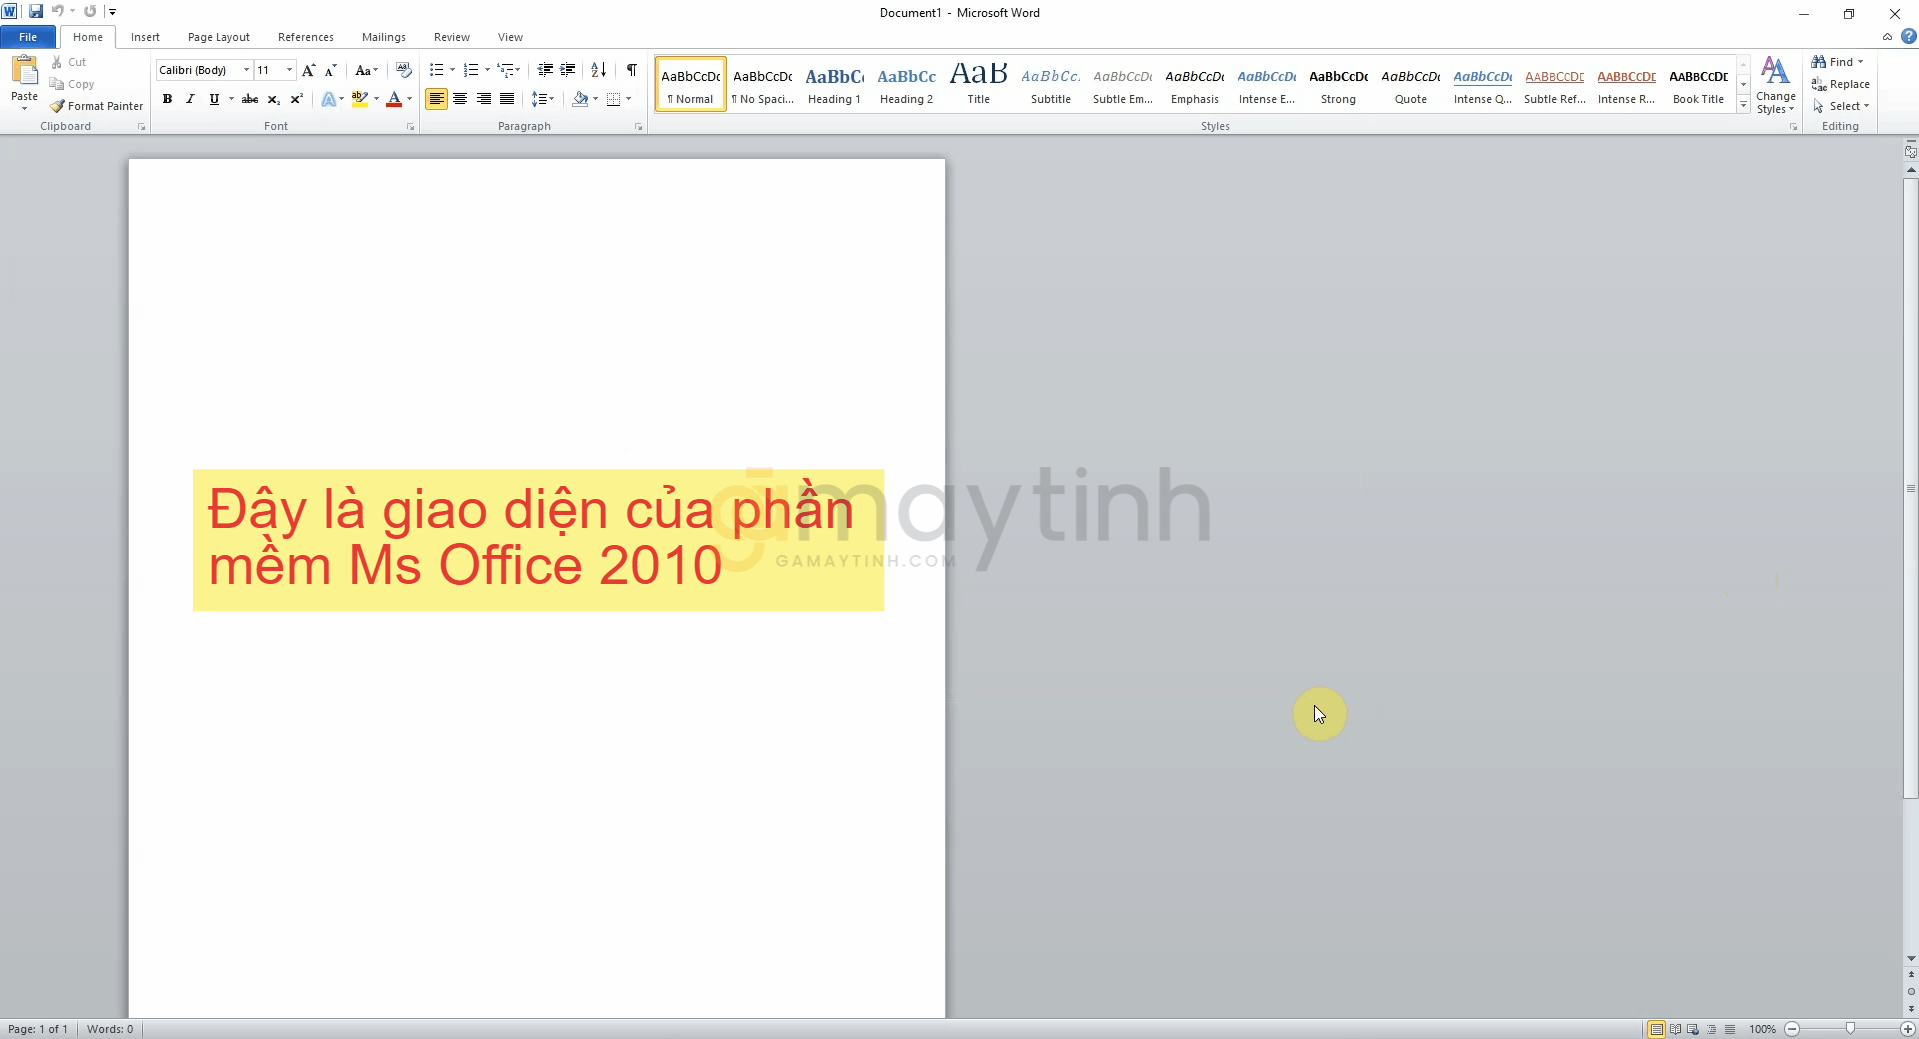Switch to Outline view
The image size is (1919, 1039).
click(1712, 1029)
